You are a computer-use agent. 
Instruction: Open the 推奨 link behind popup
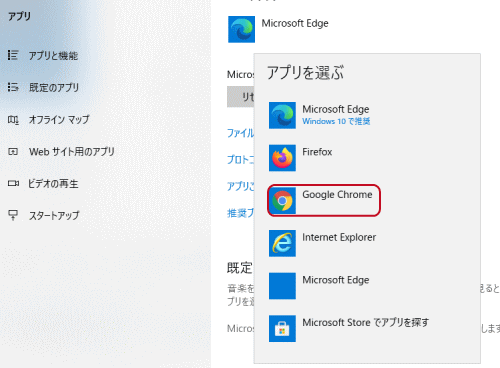tap(240, 213)
